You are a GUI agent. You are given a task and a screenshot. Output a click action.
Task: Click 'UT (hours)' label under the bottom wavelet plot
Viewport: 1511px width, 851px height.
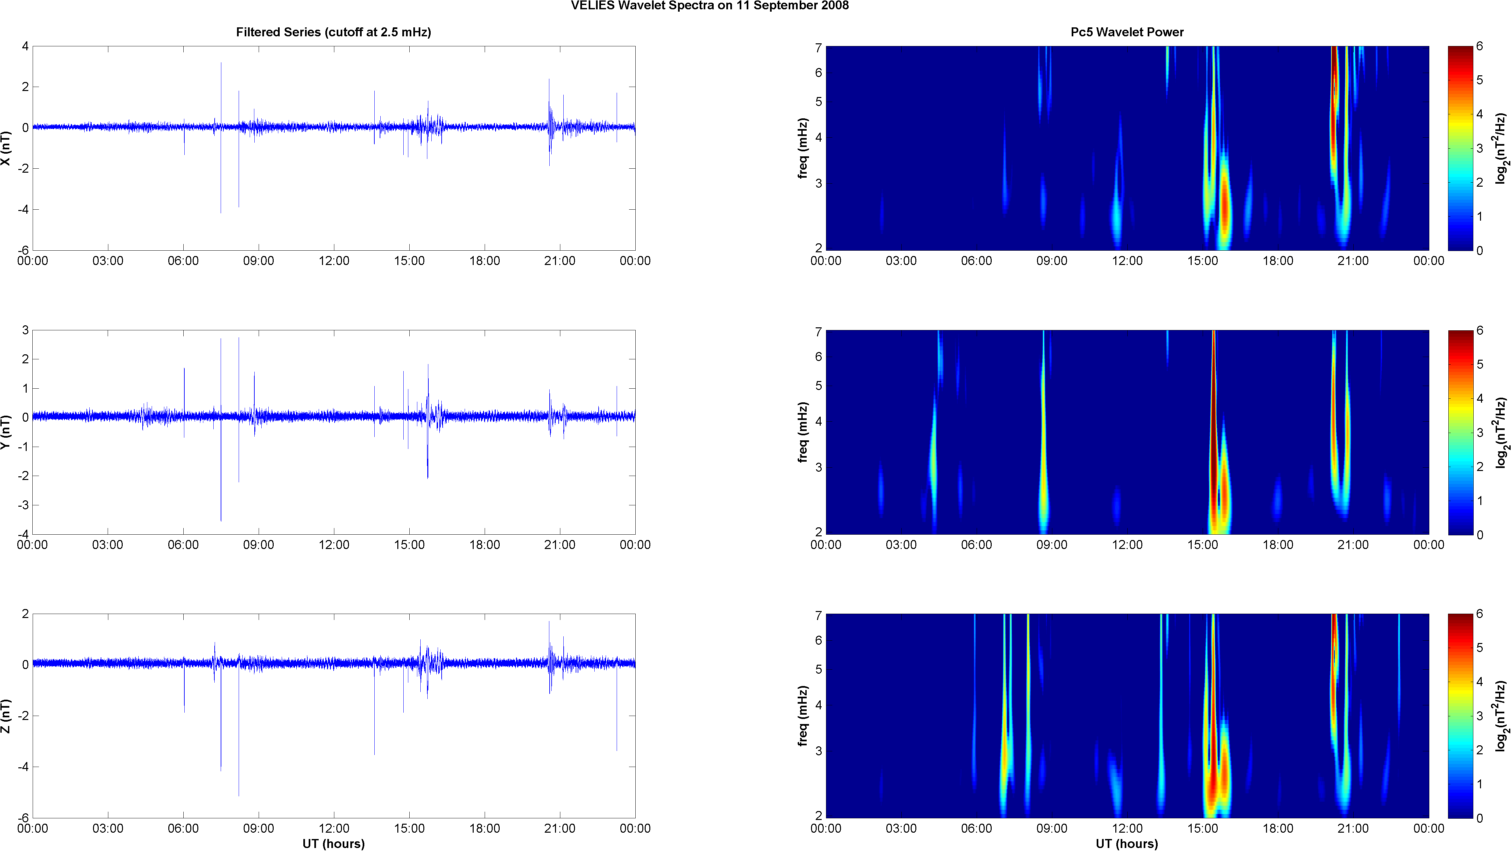(x=1127, y=843)
